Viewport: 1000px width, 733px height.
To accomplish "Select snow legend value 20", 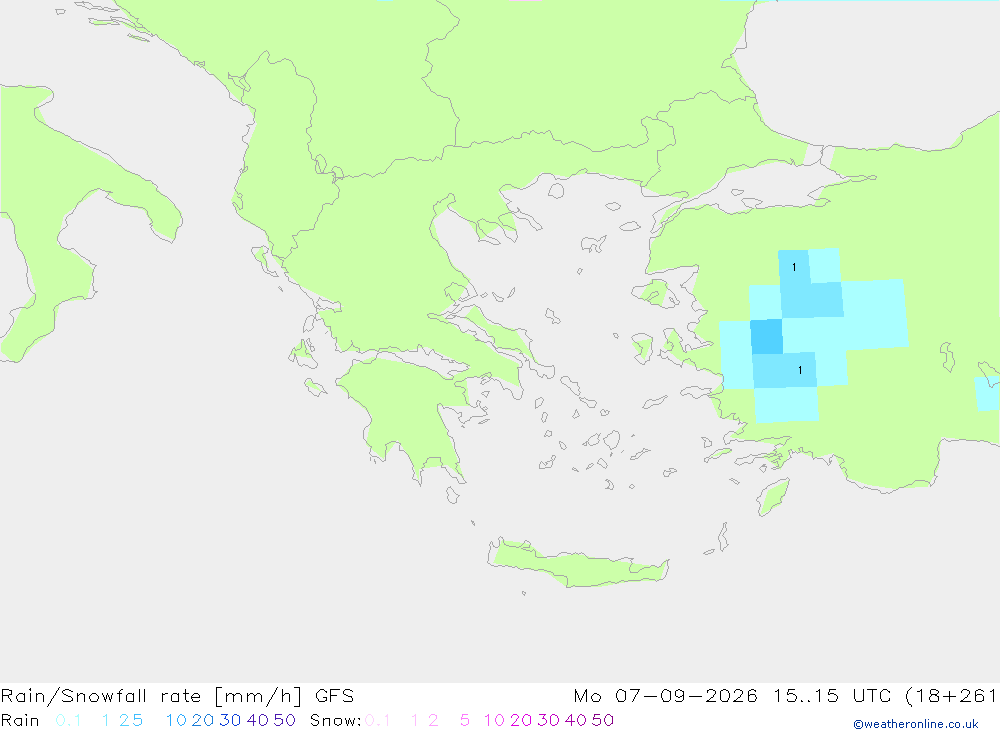I will pos(520,720).
